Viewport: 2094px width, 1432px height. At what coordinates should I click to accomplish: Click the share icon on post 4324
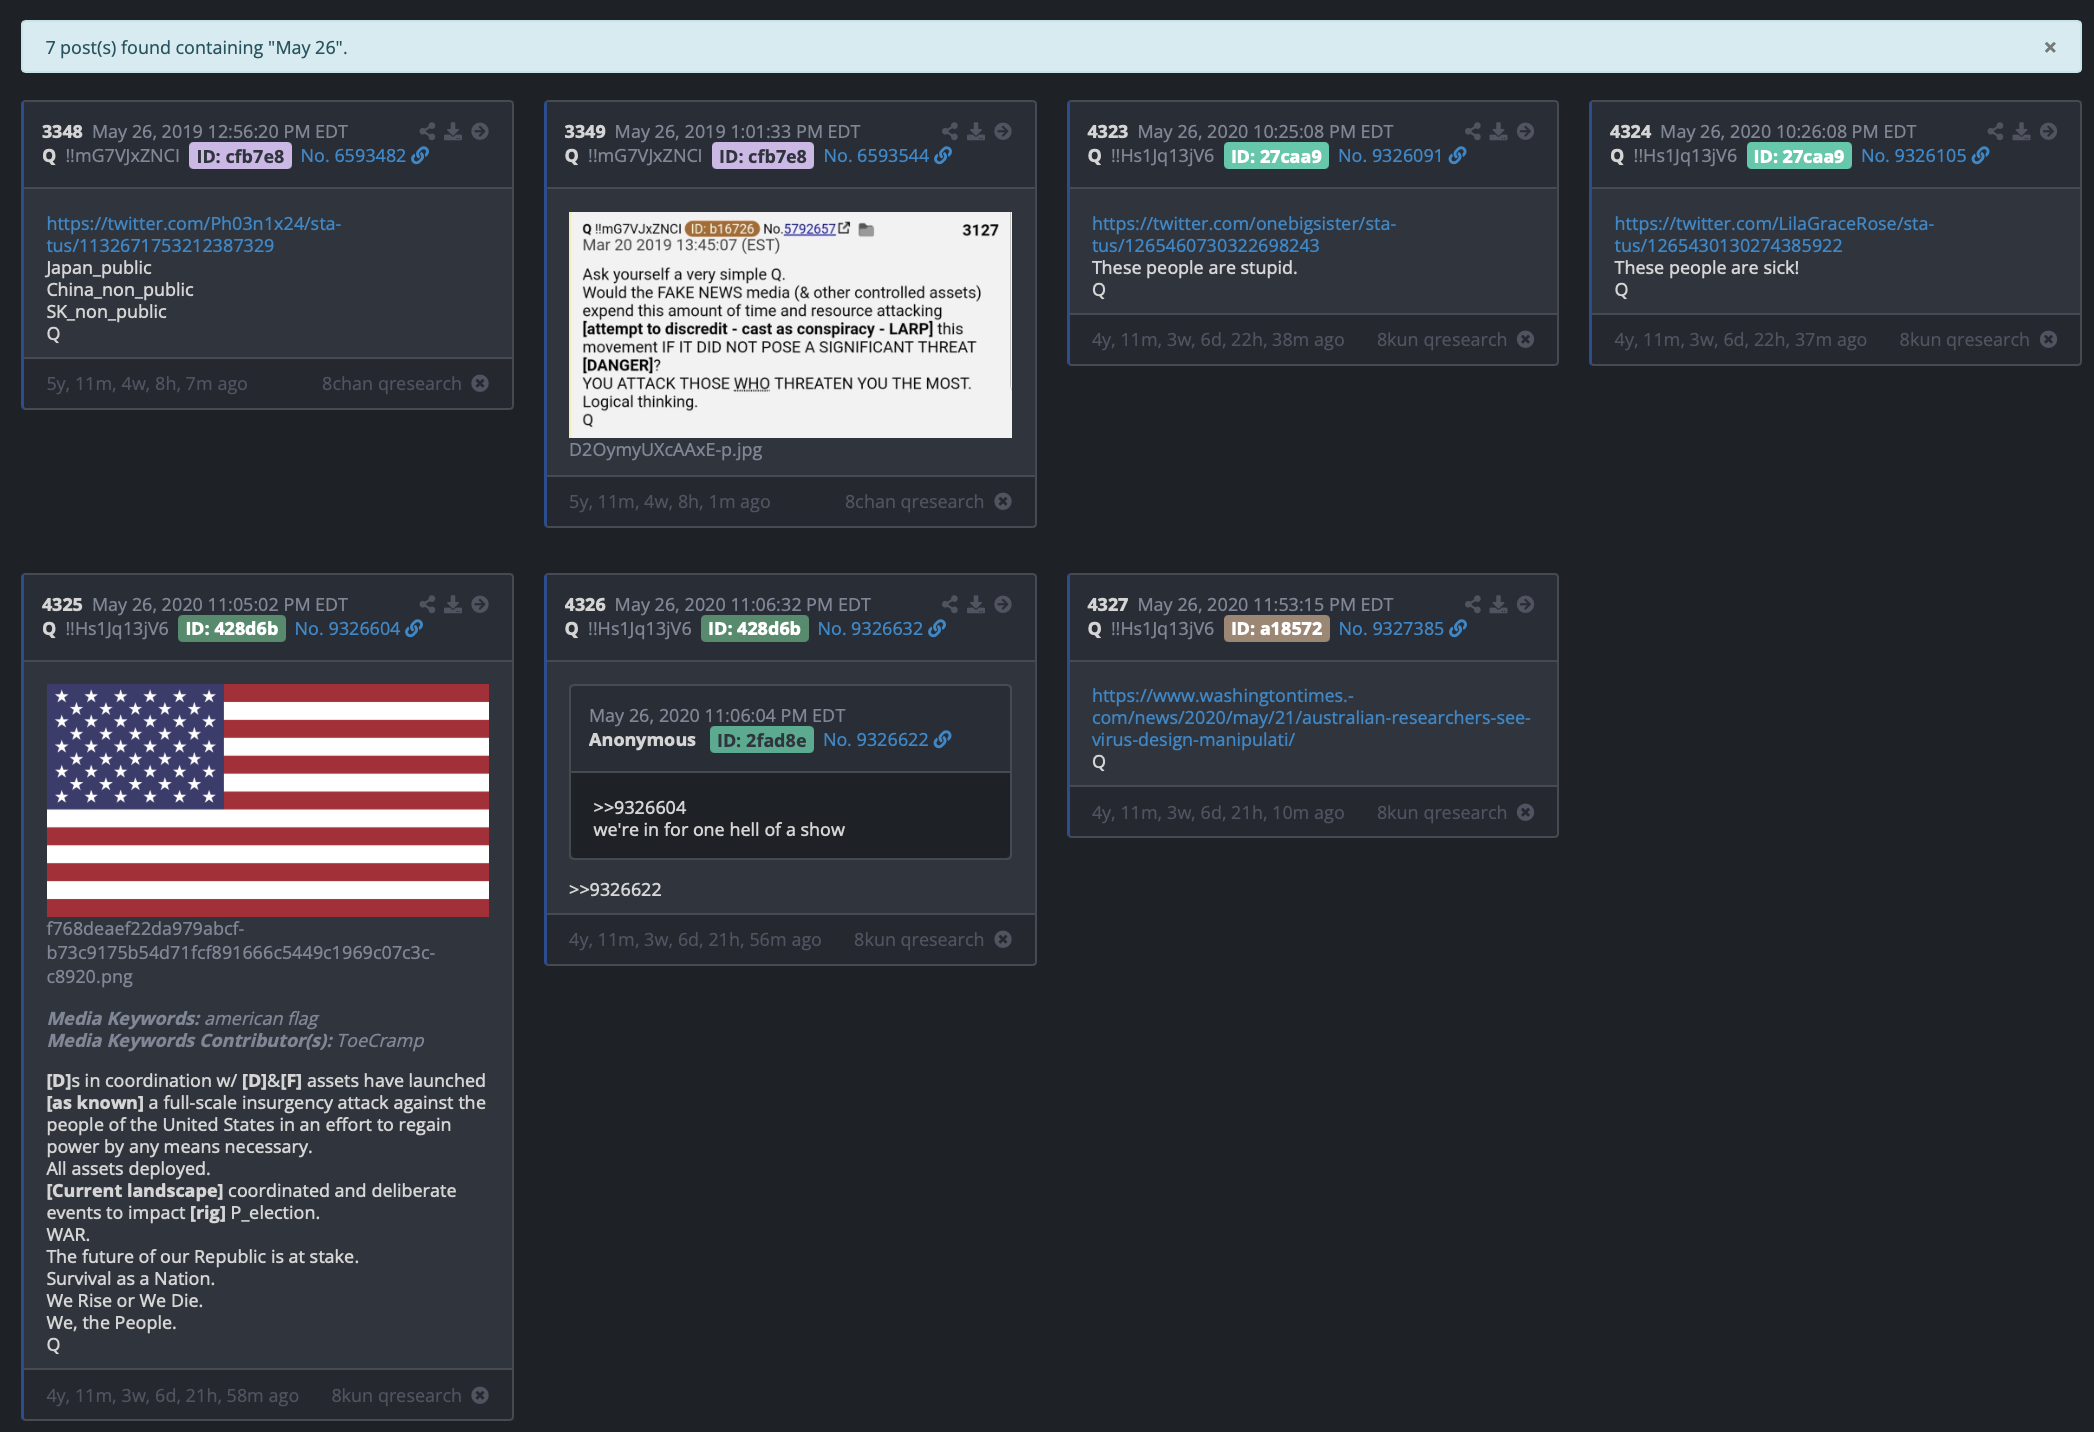click(x=1995, y=131)
